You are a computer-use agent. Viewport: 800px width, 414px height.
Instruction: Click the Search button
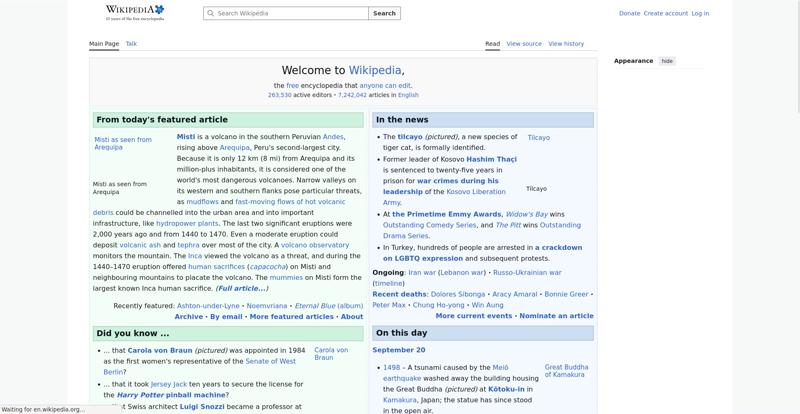pos(384,13)
